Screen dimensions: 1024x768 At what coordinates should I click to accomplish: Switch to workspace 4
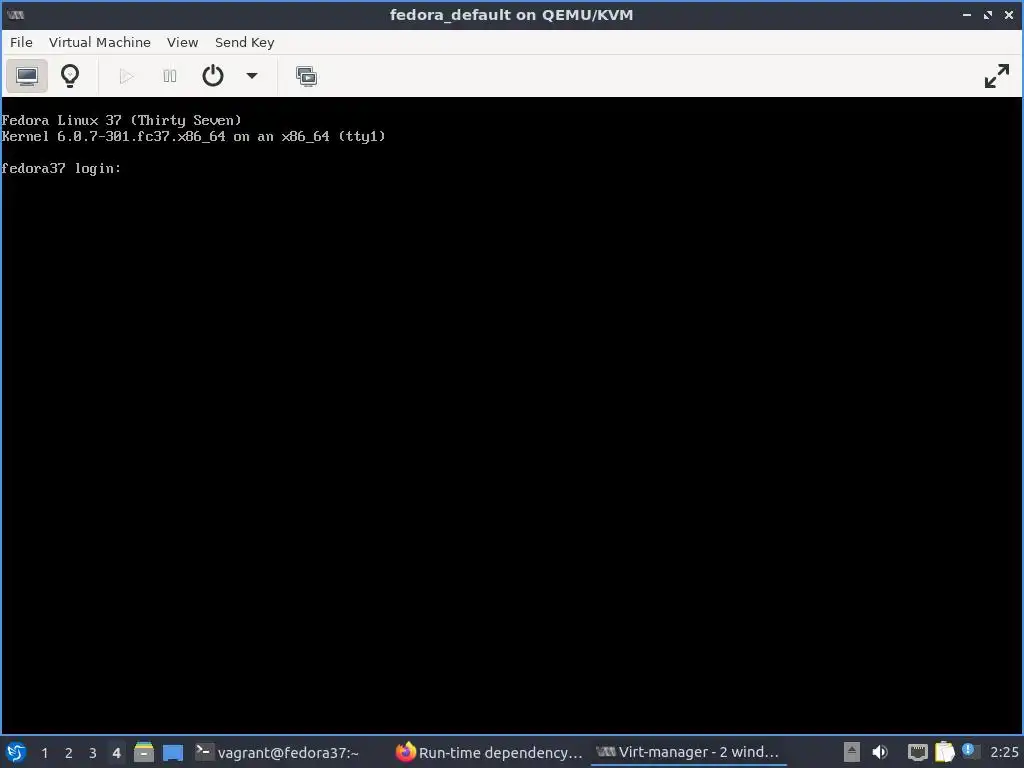pyautogui.click(x=116, y=753)
